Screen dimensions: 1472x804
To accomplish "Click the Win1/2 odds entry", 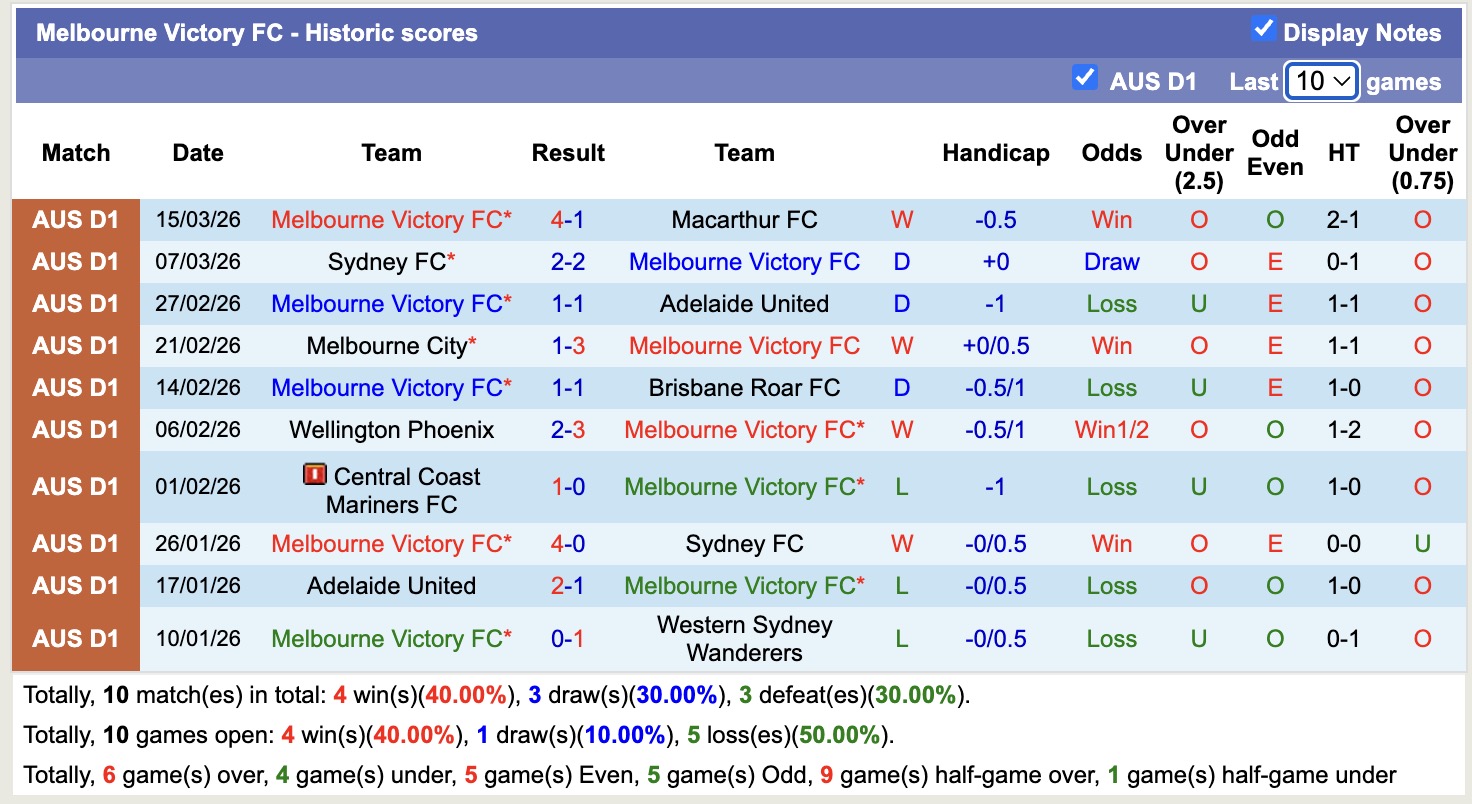I will click(1111, 429).
